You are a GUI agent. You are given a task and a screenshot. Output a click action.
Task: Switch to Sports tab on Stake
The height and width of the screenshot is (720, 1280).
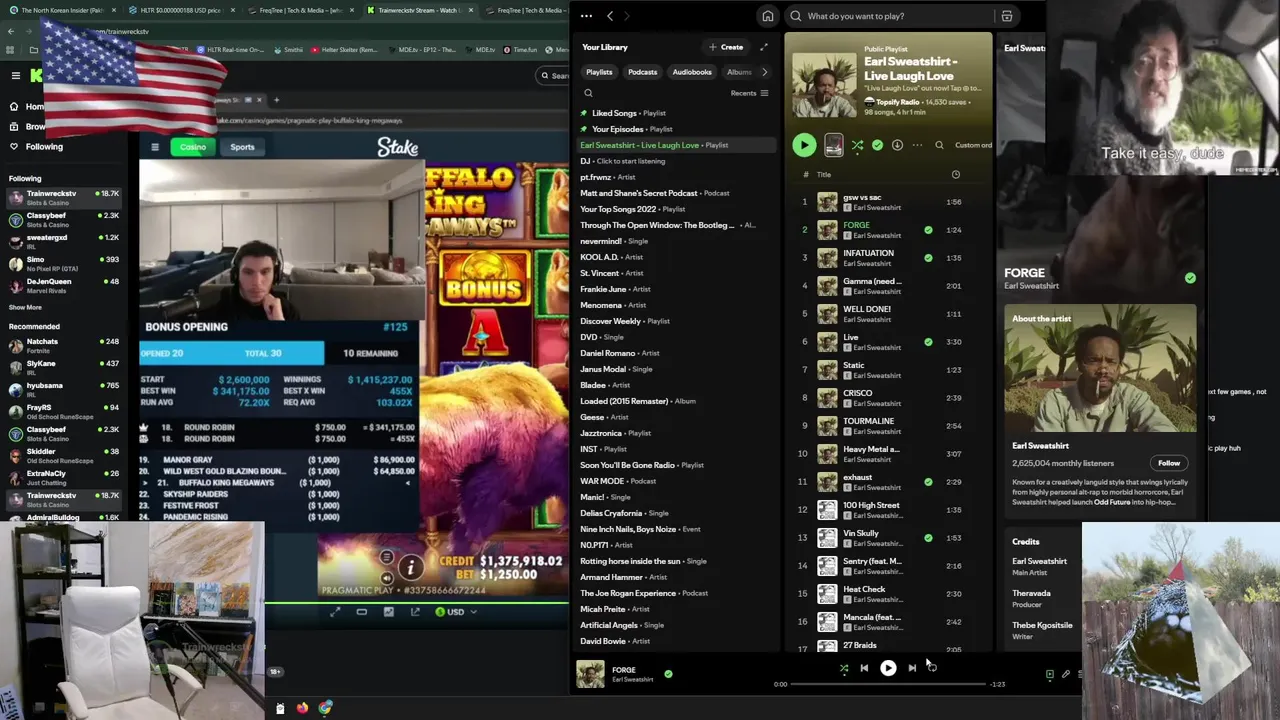[242, 147]
